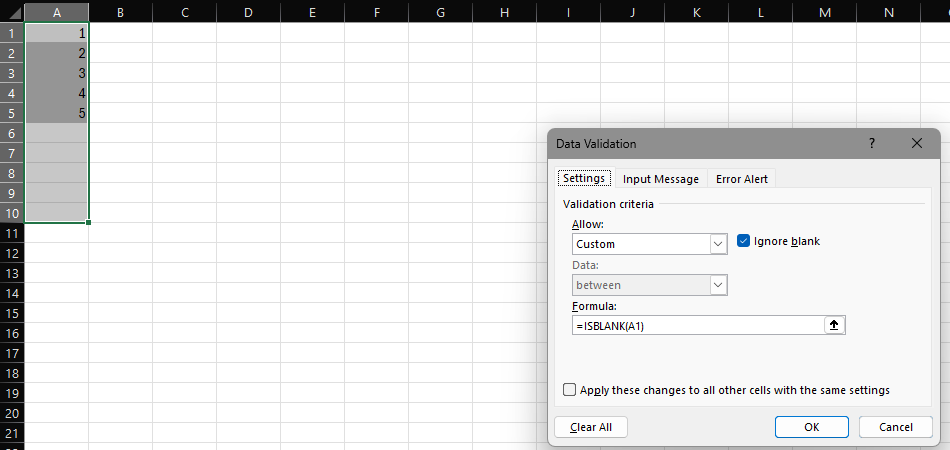The image size is (950, 450).
Task: Click the Help question mark in Data Validation
Action: click(872, 144)
